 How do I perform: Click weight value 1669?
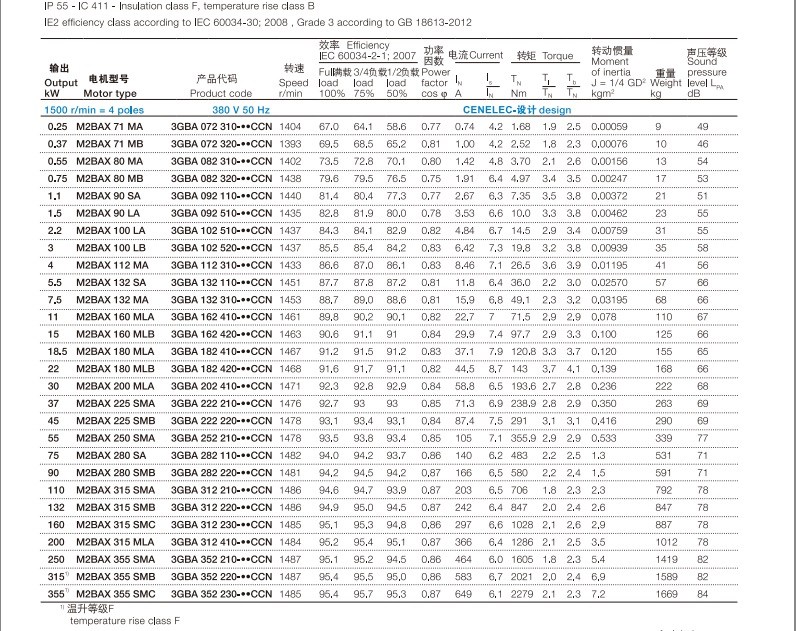[x=667, y=594]
